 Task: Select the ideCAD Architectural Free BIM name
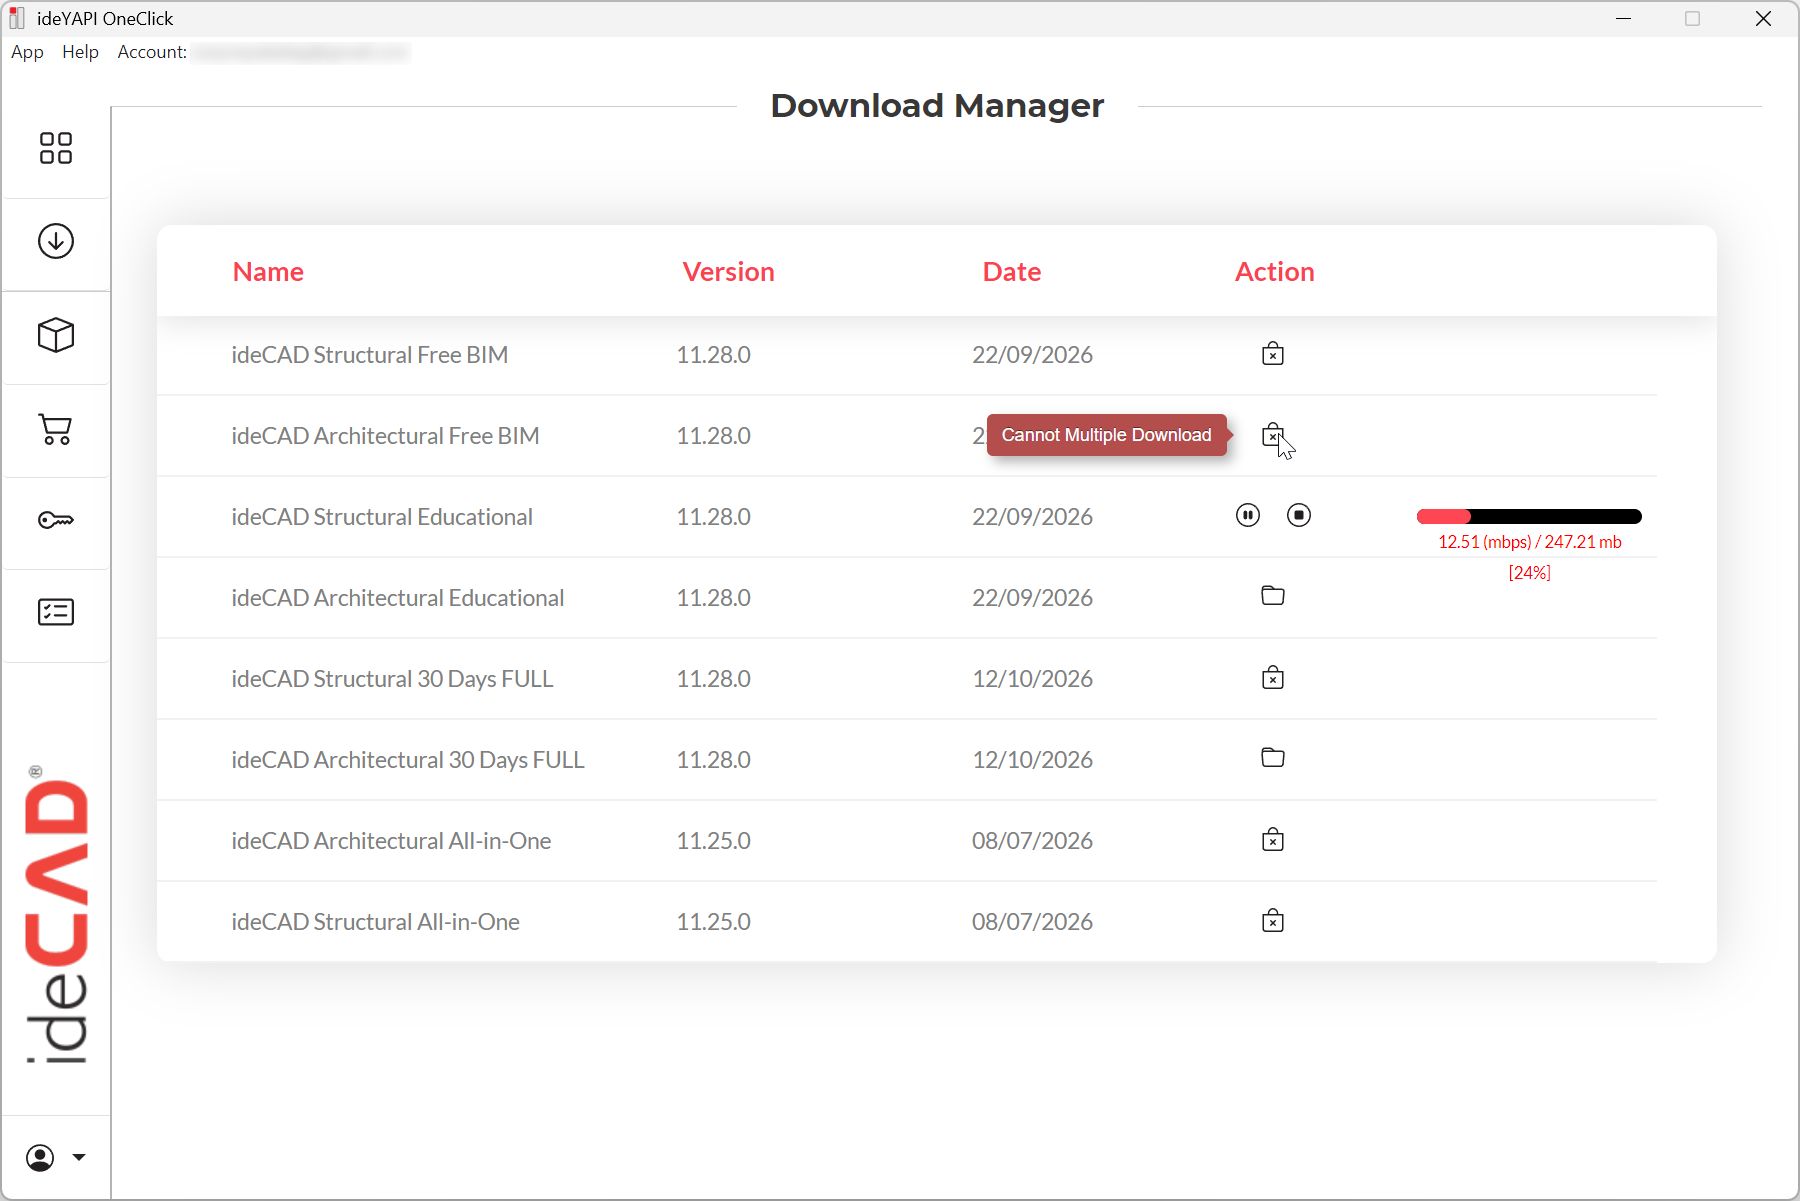coord(385,436)
